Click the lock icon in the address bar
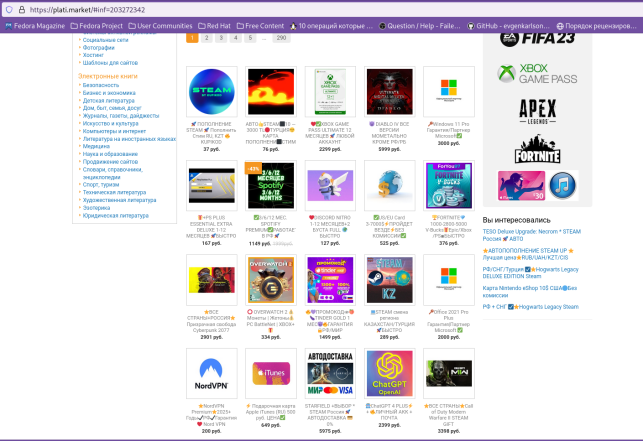 click(22, 9)
